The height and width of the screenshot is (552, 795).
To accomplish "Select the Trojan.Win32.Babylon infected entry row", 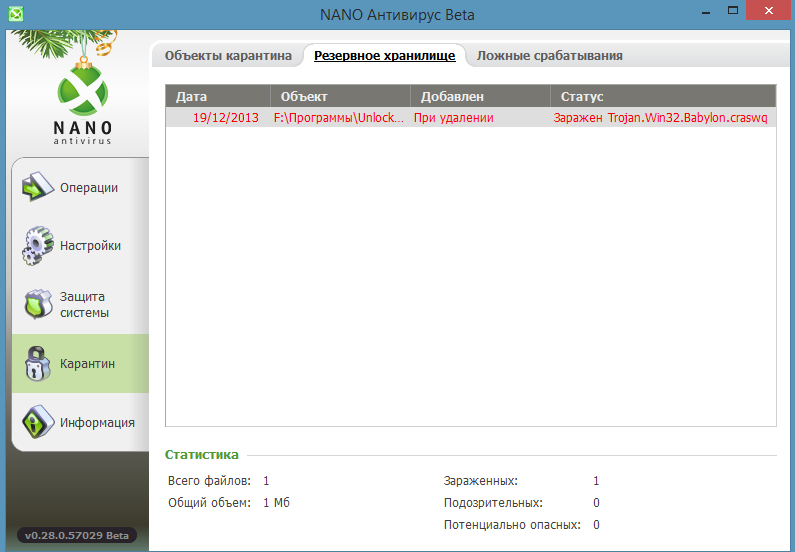I will point(470,118).
